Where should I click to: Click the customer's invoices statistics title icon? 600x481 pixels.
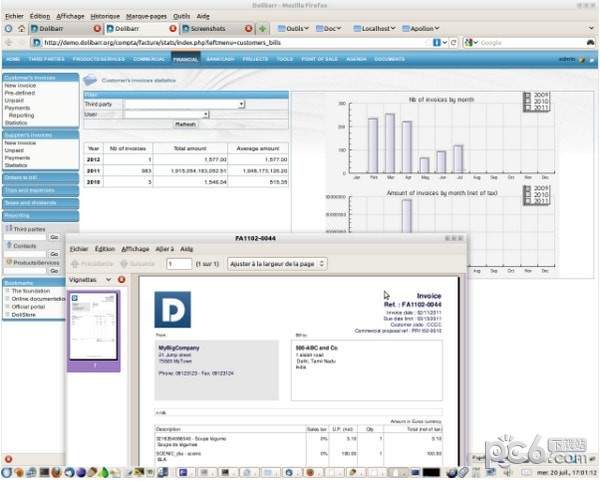point(91,78)
